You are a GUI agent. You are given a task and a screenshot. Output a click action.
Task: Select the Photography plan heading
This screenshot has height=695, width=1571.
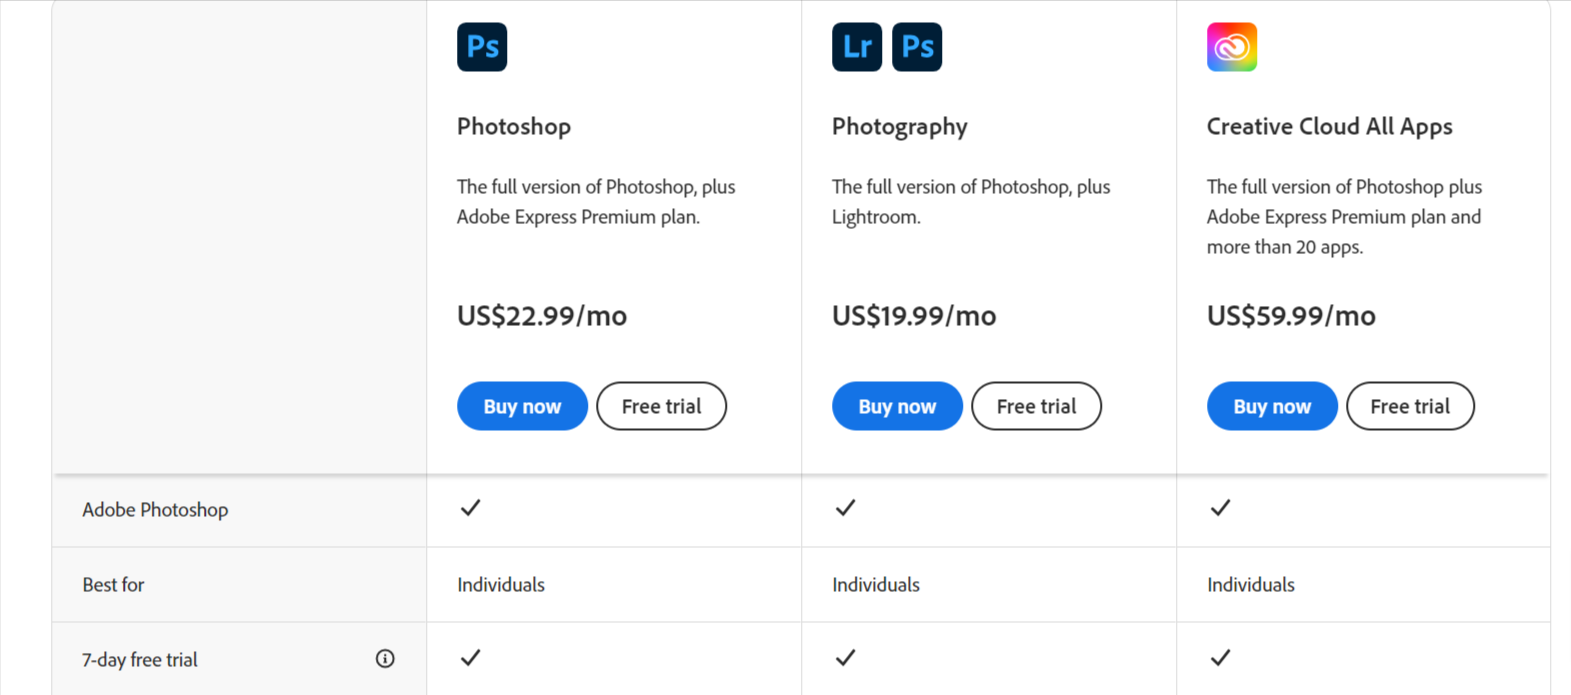tap(900, 127)
